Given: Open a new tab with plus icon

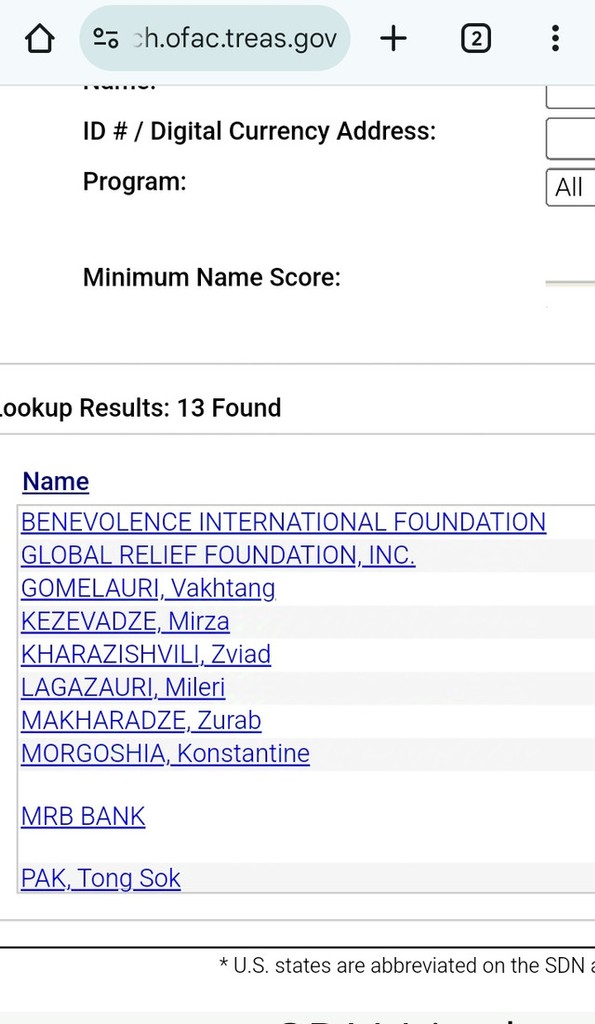Looking at the screenshot, I should pyautogui.click(x=393, y=39).
